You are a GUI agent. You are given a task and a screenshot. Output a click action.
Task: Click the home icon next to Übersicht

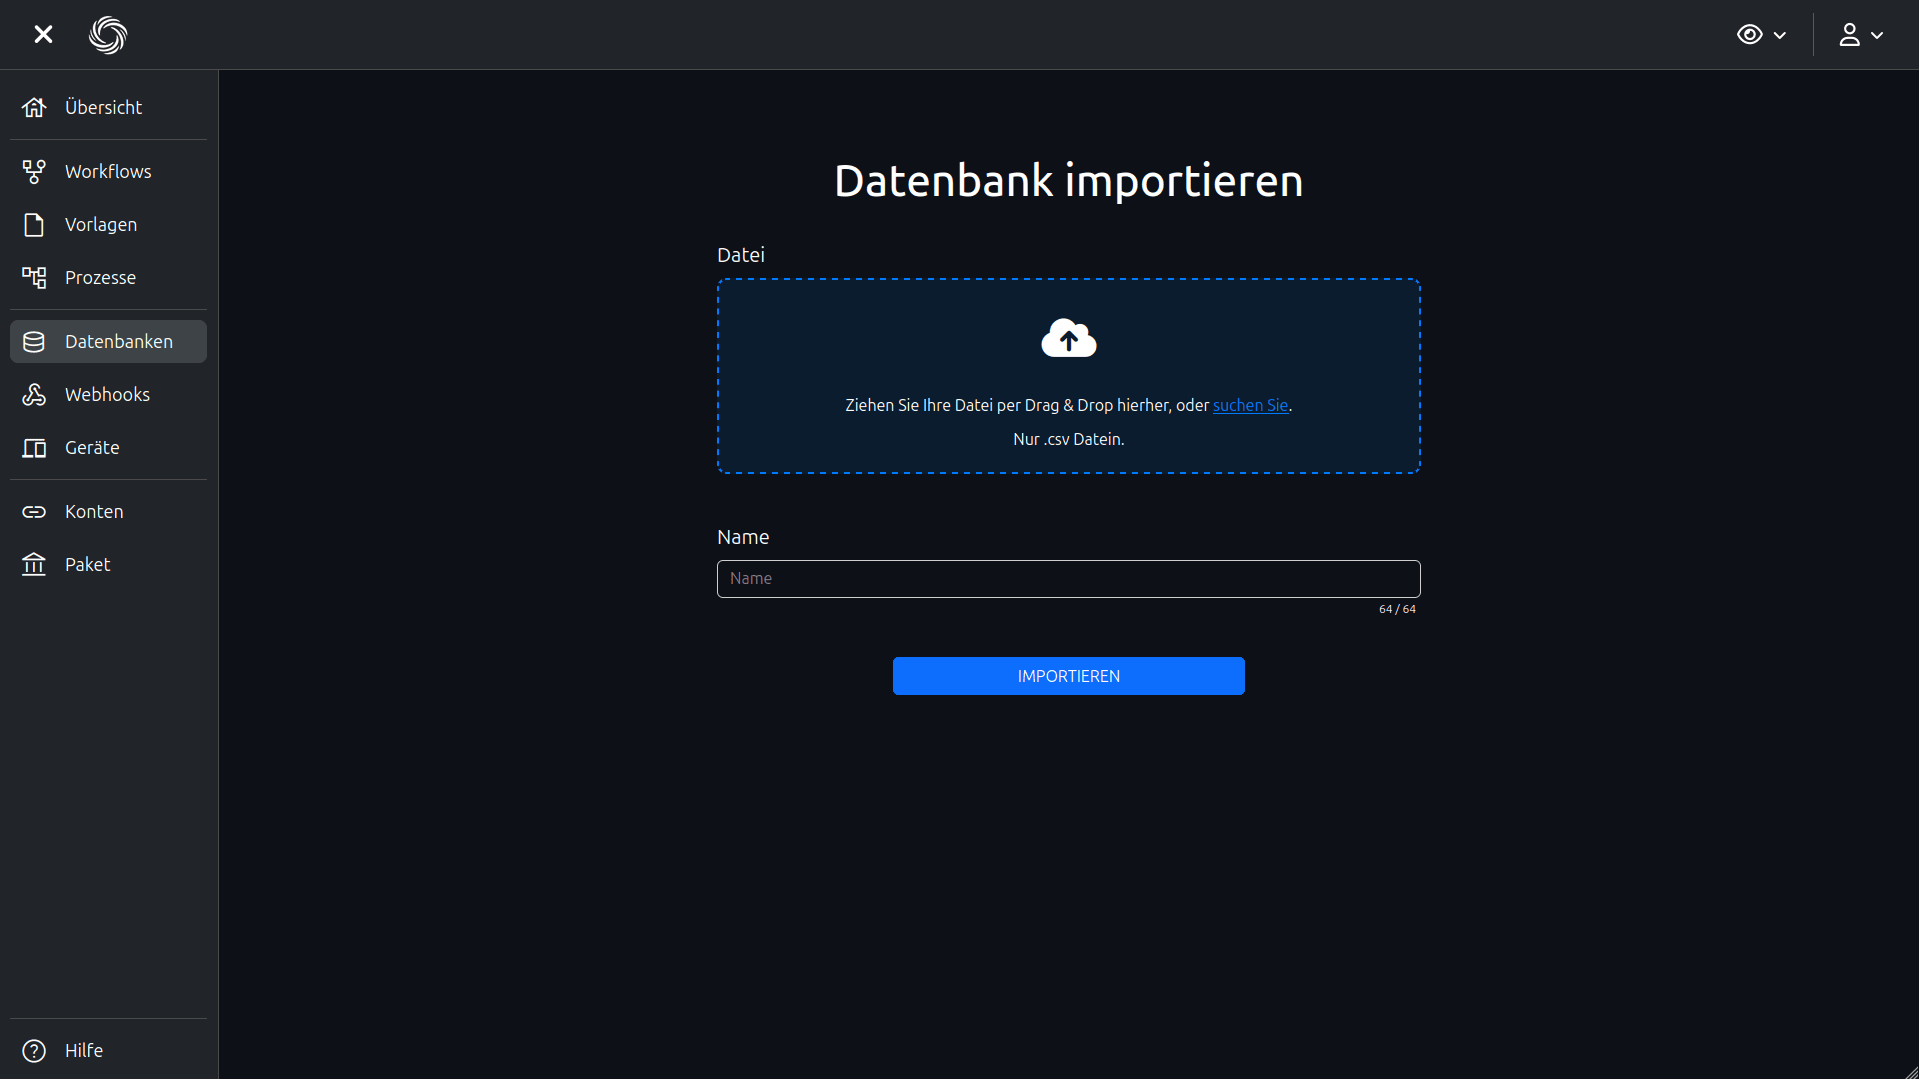[x=34, y=107]
